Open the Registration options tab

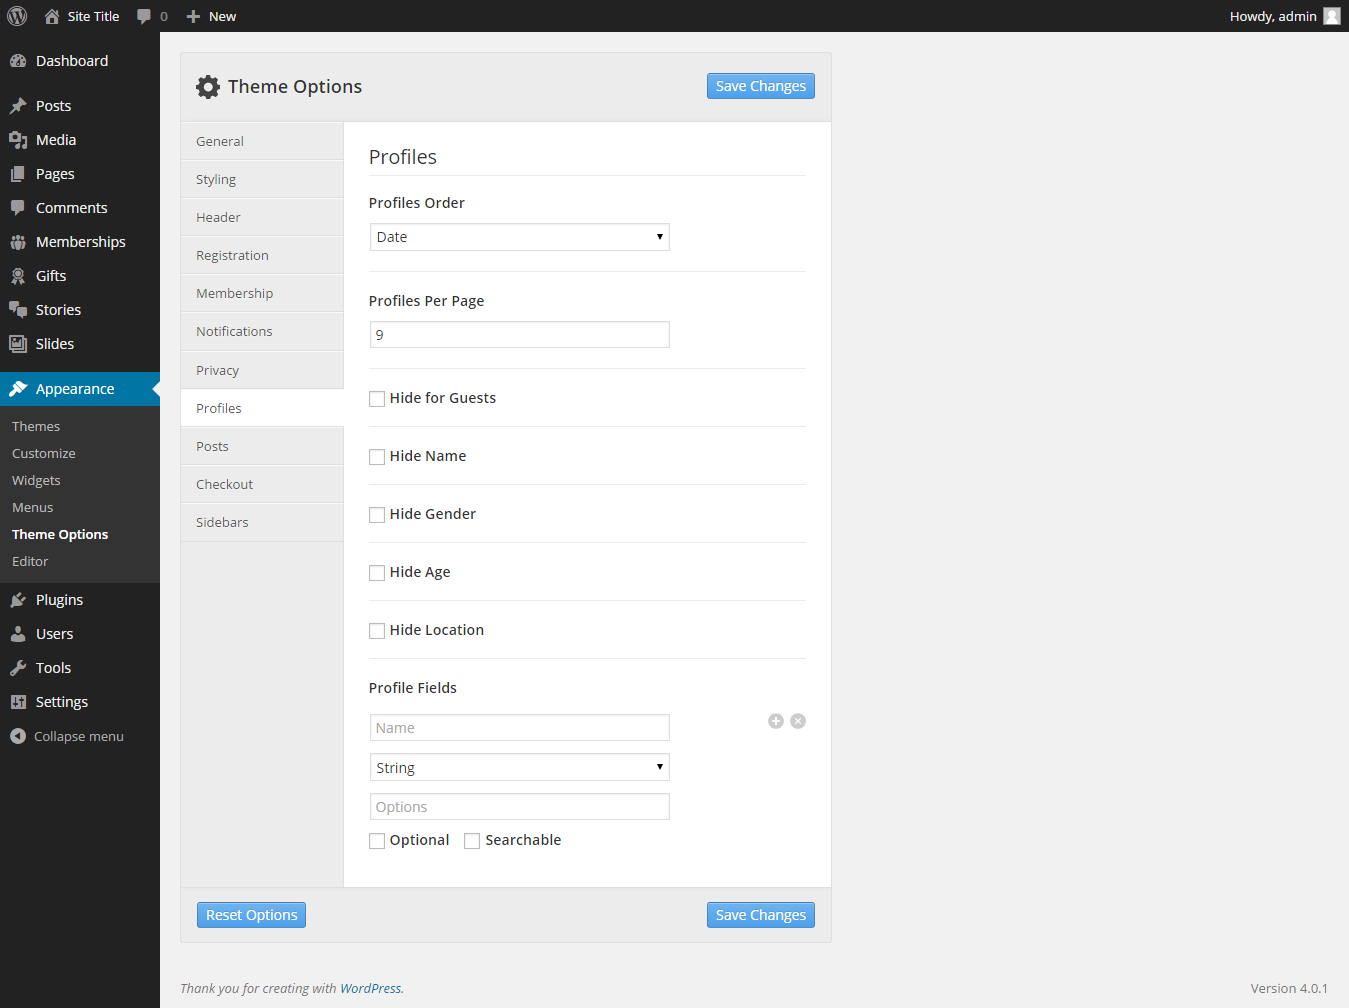262,255
